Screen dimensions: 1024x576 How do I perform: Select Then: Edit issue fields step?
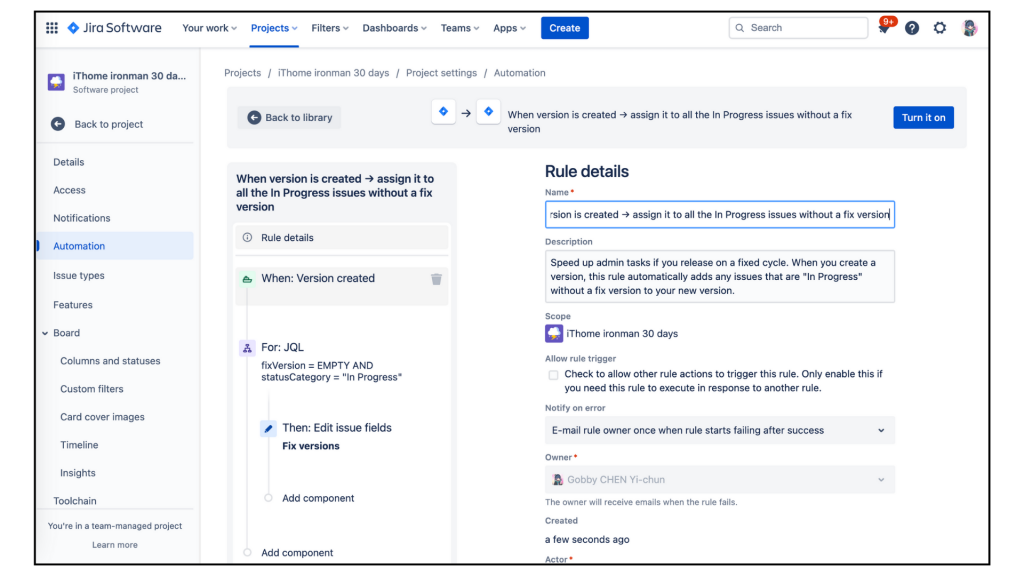(x=337, y=428)
